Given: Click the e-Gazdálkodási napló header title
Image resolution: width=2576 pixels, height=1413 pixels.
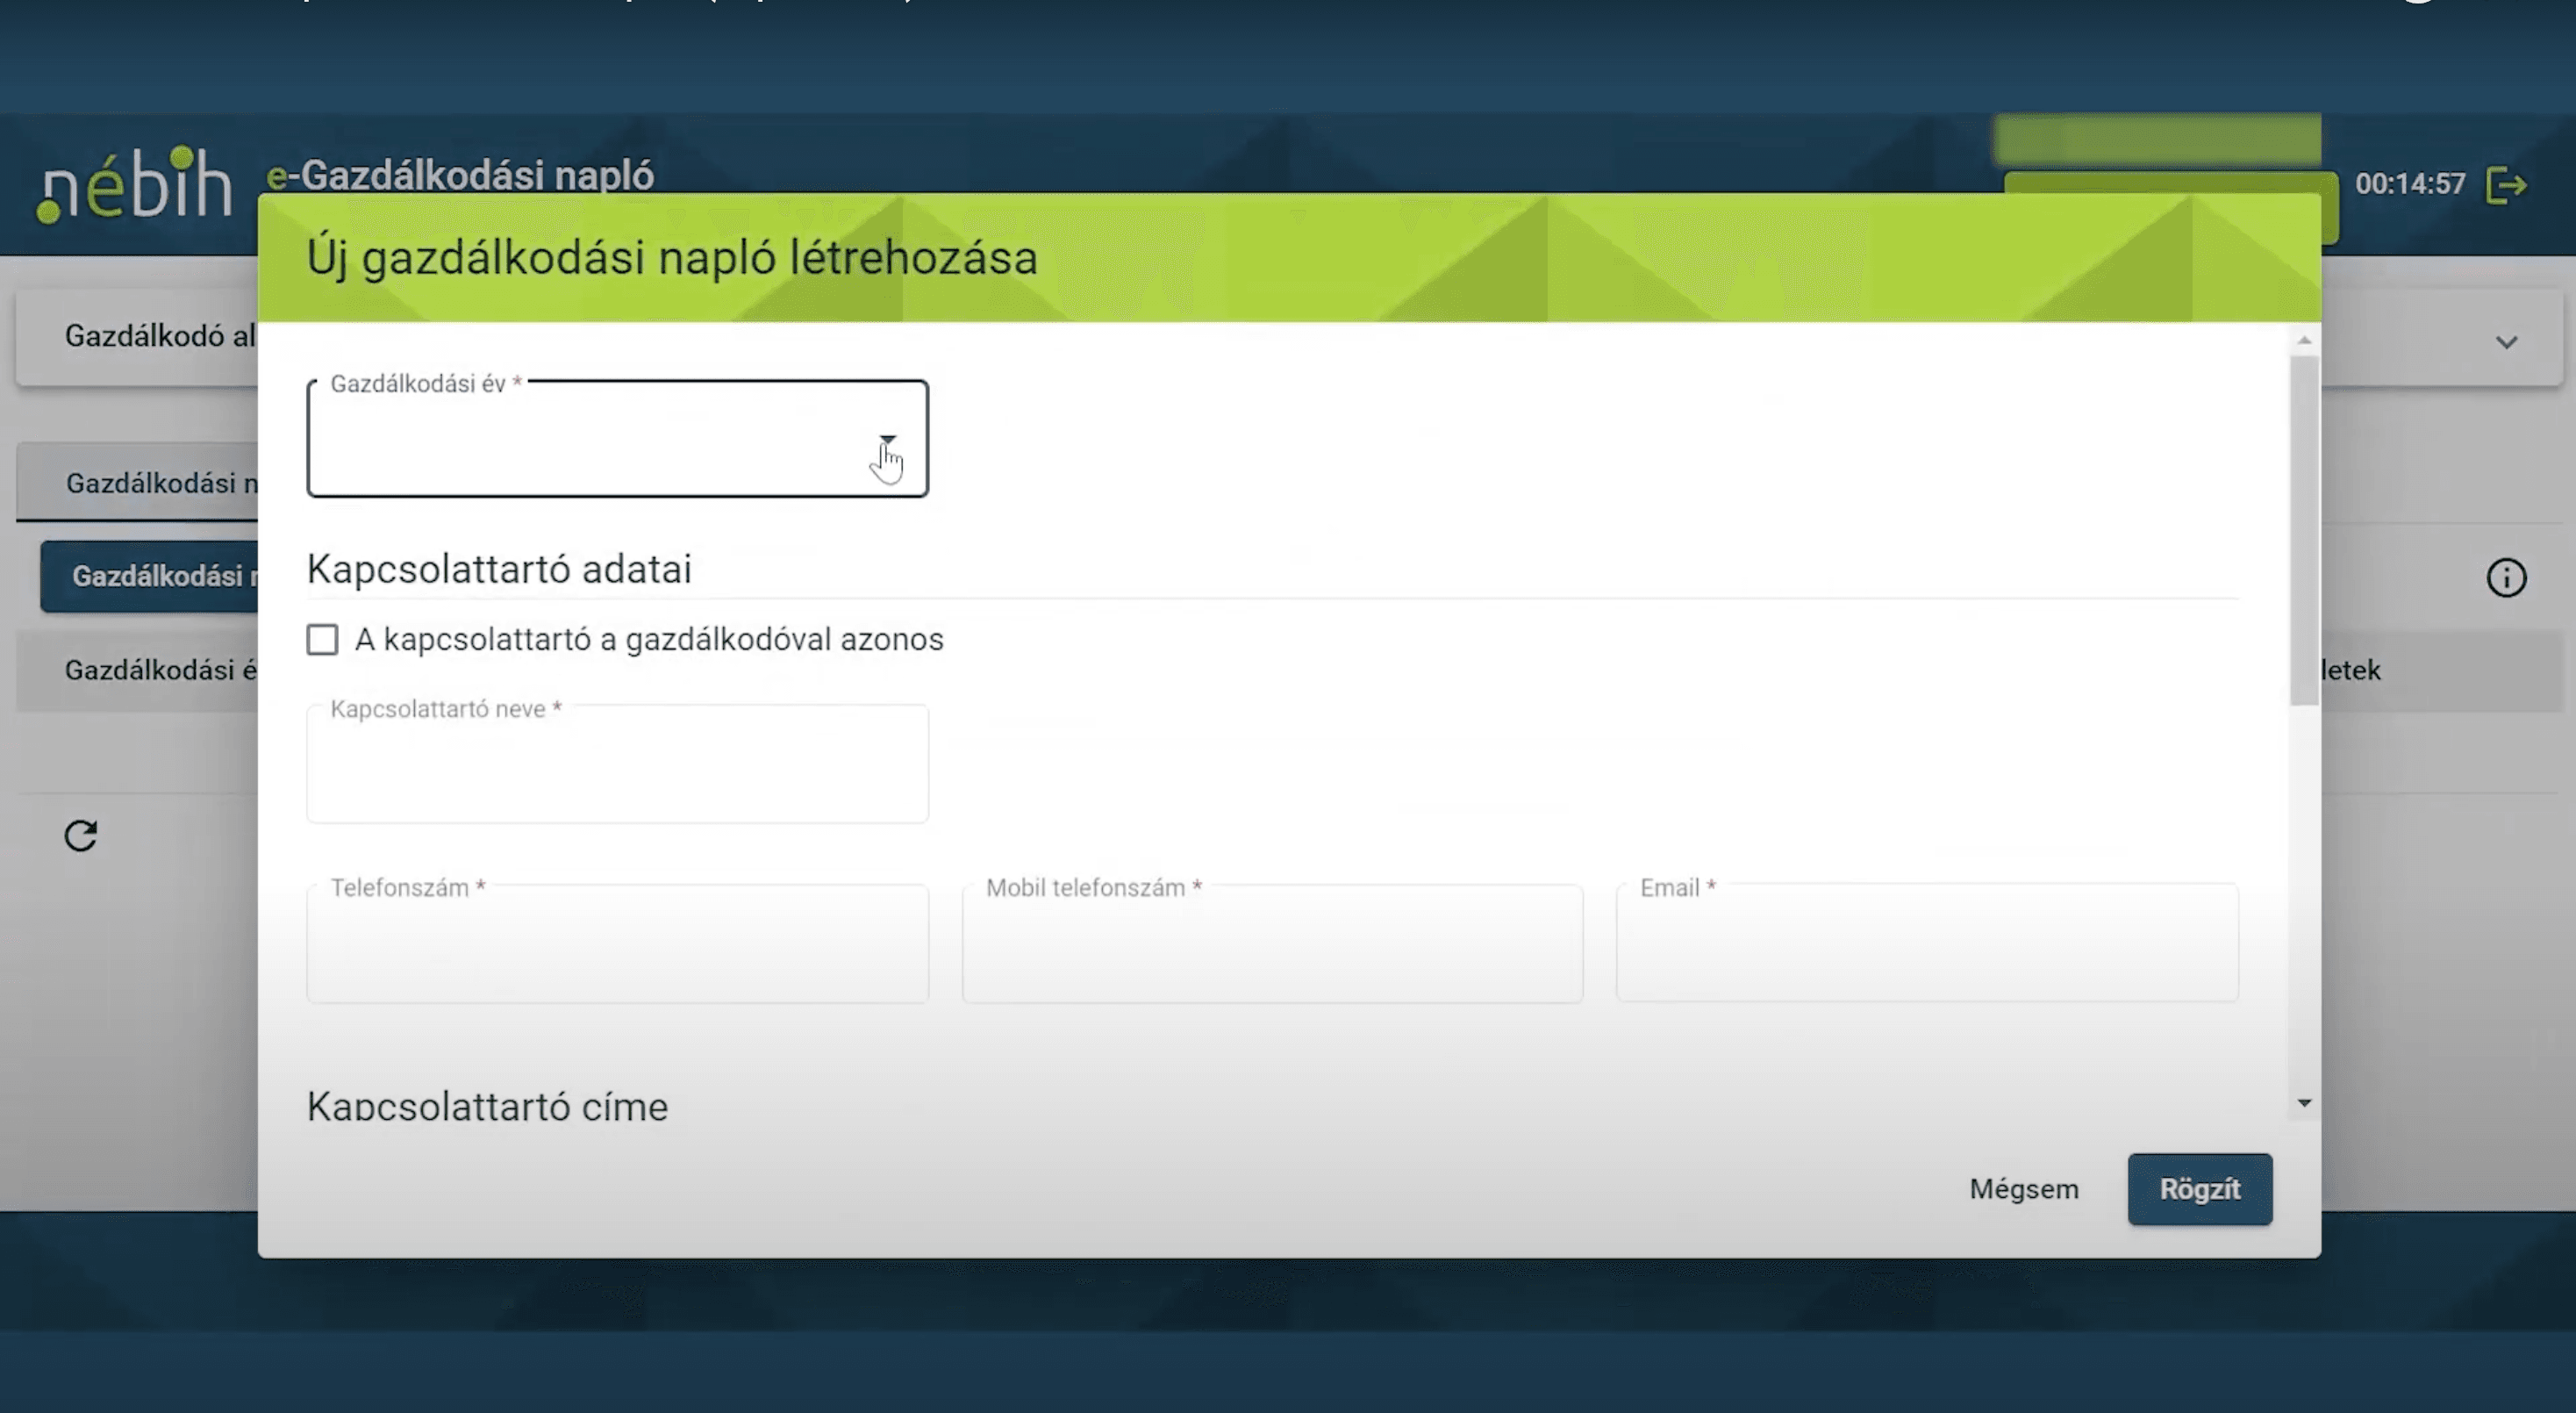Looking at the screenshot, I should click(460, 175).
